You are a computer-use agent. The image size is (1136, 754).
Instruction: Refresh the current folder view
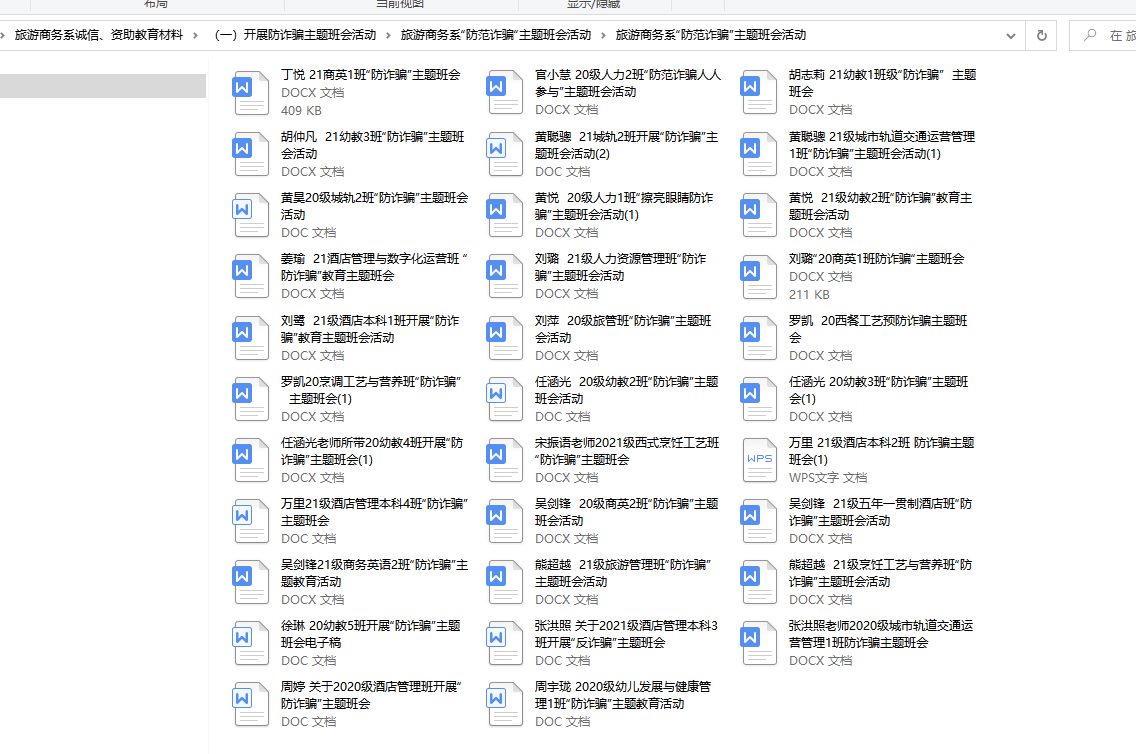pos(1042,35)
